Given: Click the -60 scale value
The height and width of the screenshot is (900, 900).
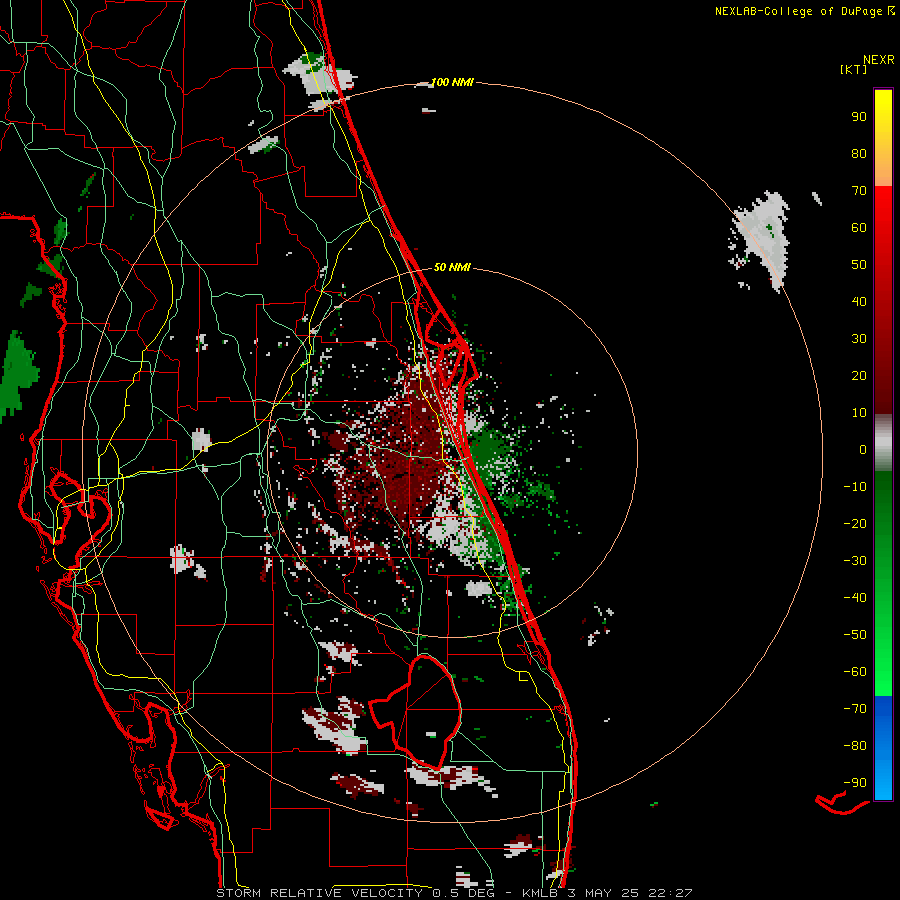Looking at the screenshot, I should pos(855,672).
